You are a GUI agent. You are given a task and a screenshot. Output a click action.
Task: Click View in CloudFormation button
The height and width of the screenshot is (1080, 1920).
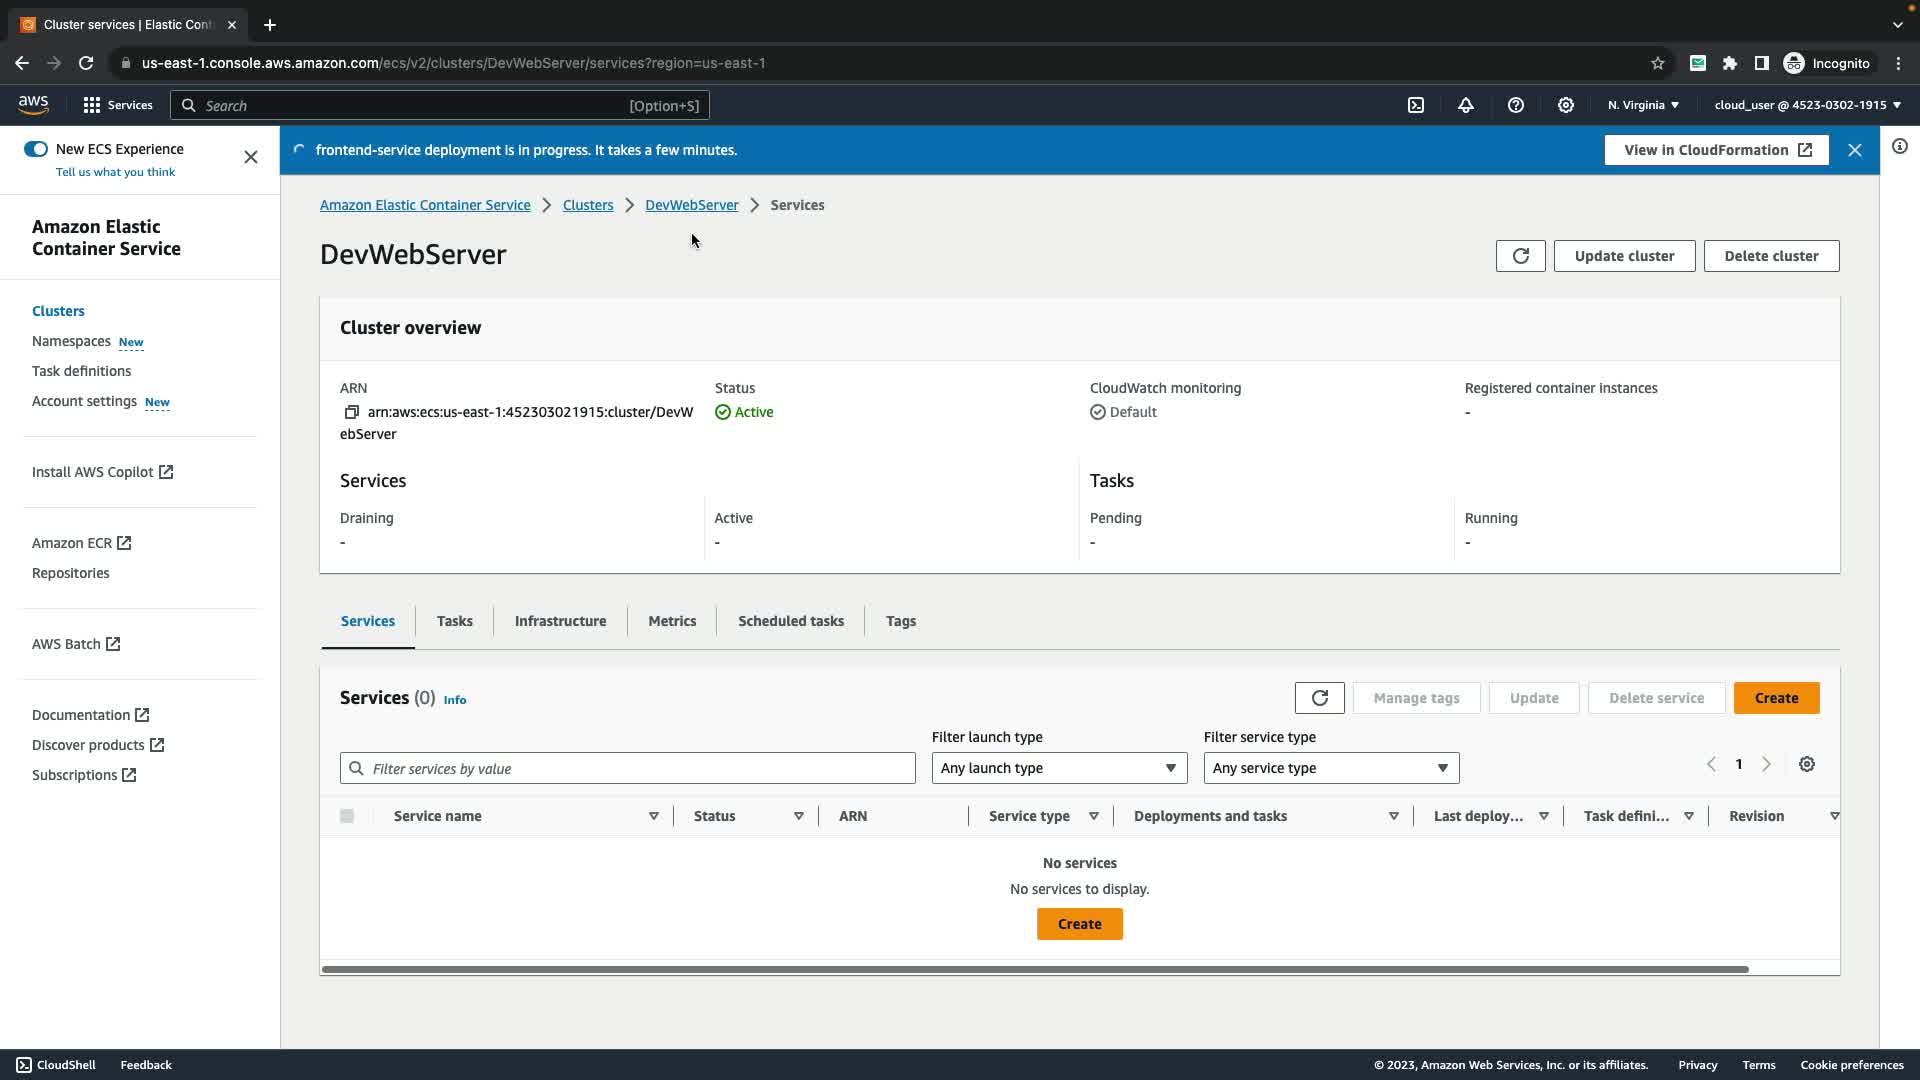[1716, 150]
